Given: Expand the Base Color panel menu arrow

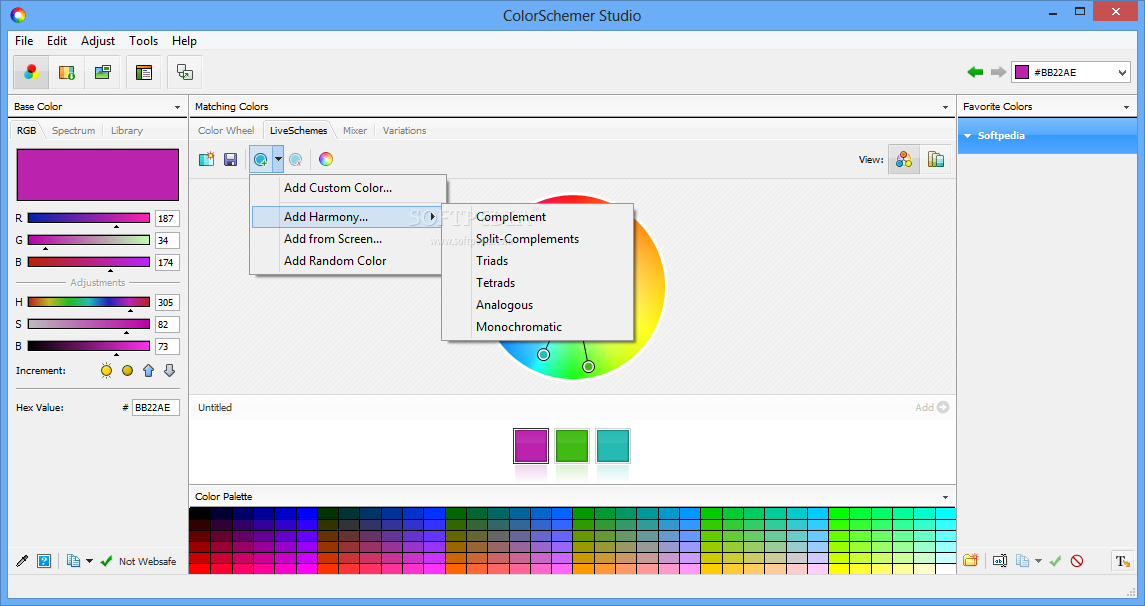Looking at the screenshot, I should coord(177,107).
